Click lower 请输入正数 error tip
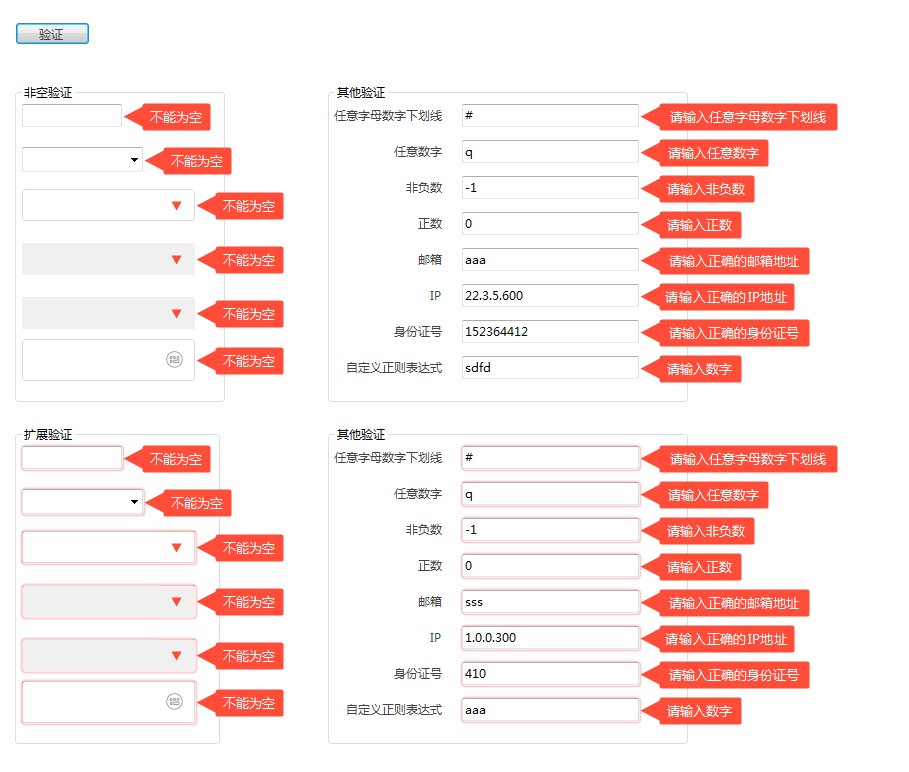The image size is (909, 772). (692, 567)
